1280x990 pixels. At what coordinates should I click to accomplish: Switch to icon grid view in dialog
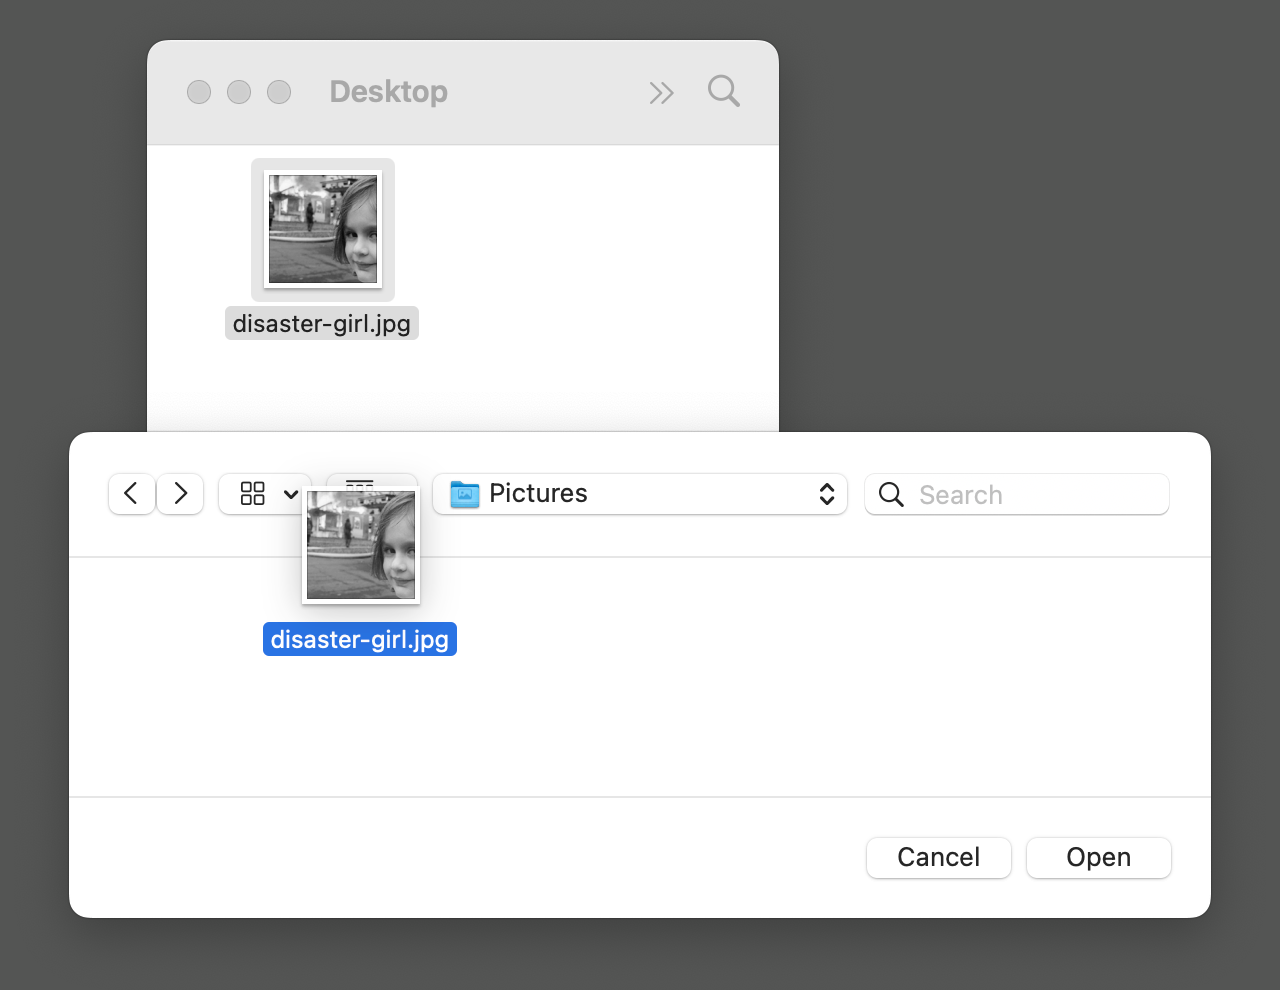pos(253,494)
